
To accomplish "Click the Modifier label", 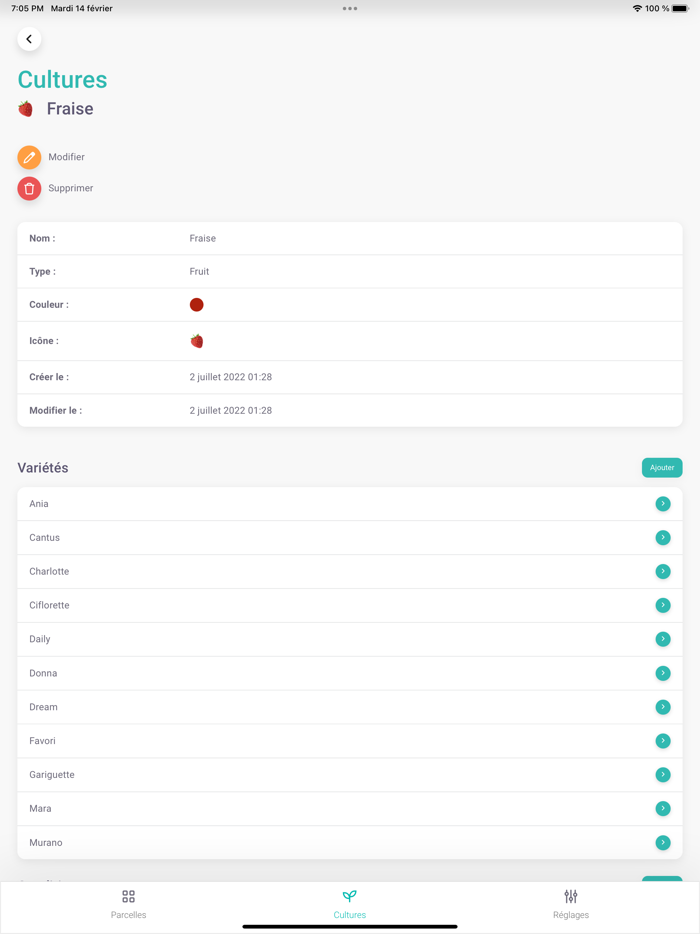I will 66,157.
